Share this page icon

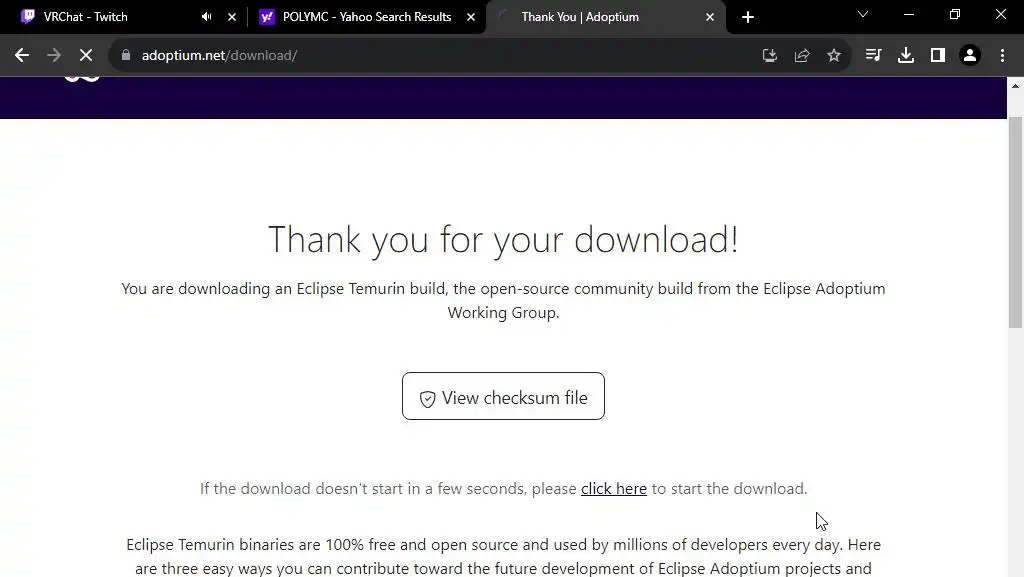pyautogui.click(x=802, y=55)
